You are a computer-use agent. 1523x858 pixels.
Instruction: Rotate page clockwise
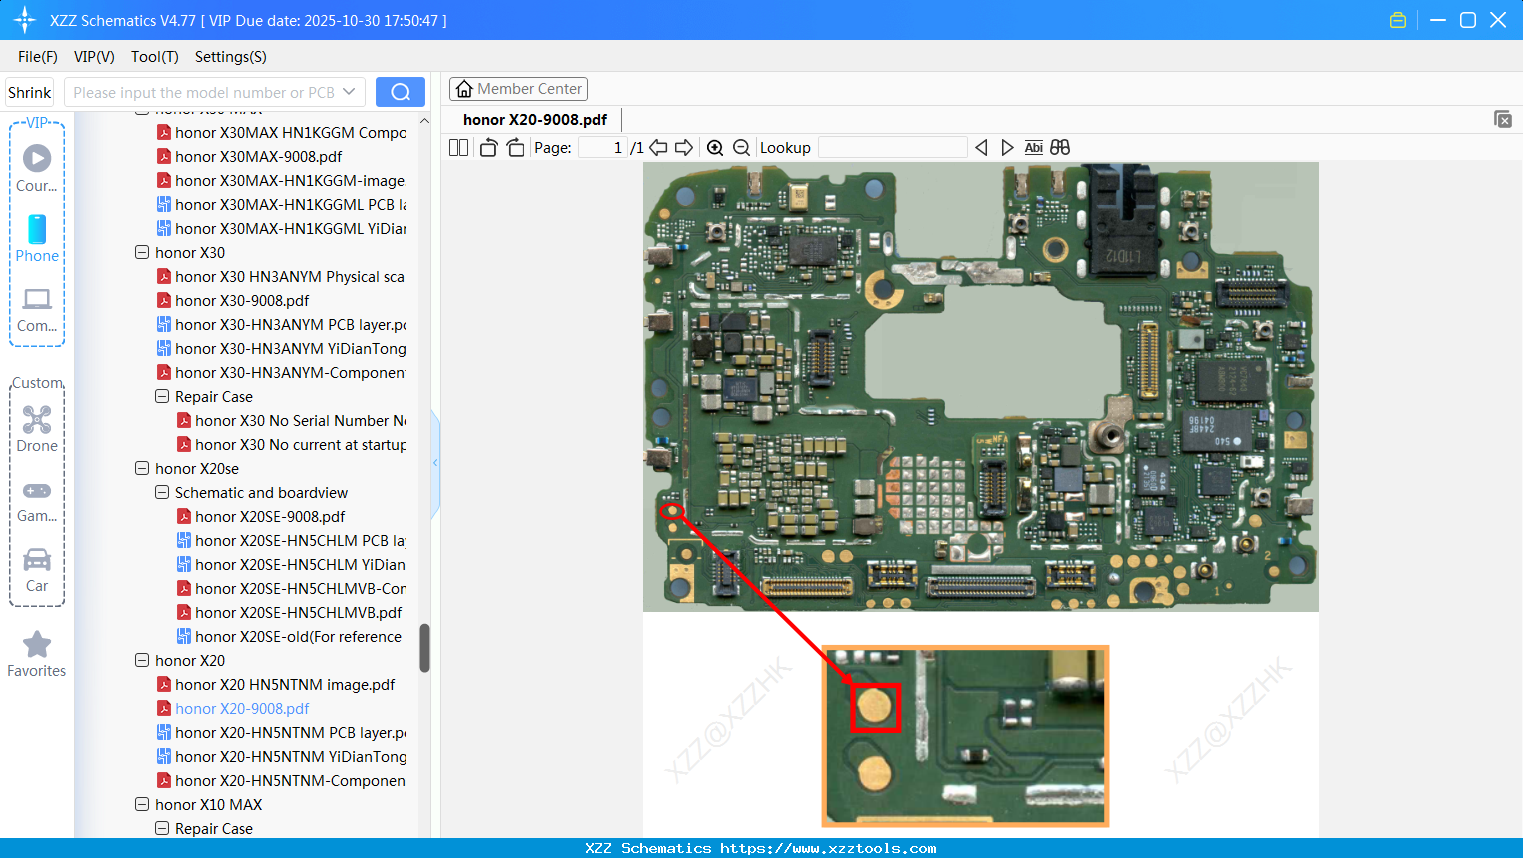click(x=515, y=148)
